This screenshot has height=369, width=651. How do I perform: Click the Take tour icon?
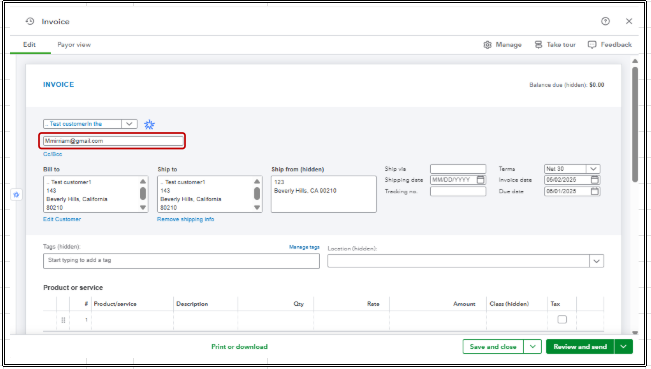pos(538,44)
